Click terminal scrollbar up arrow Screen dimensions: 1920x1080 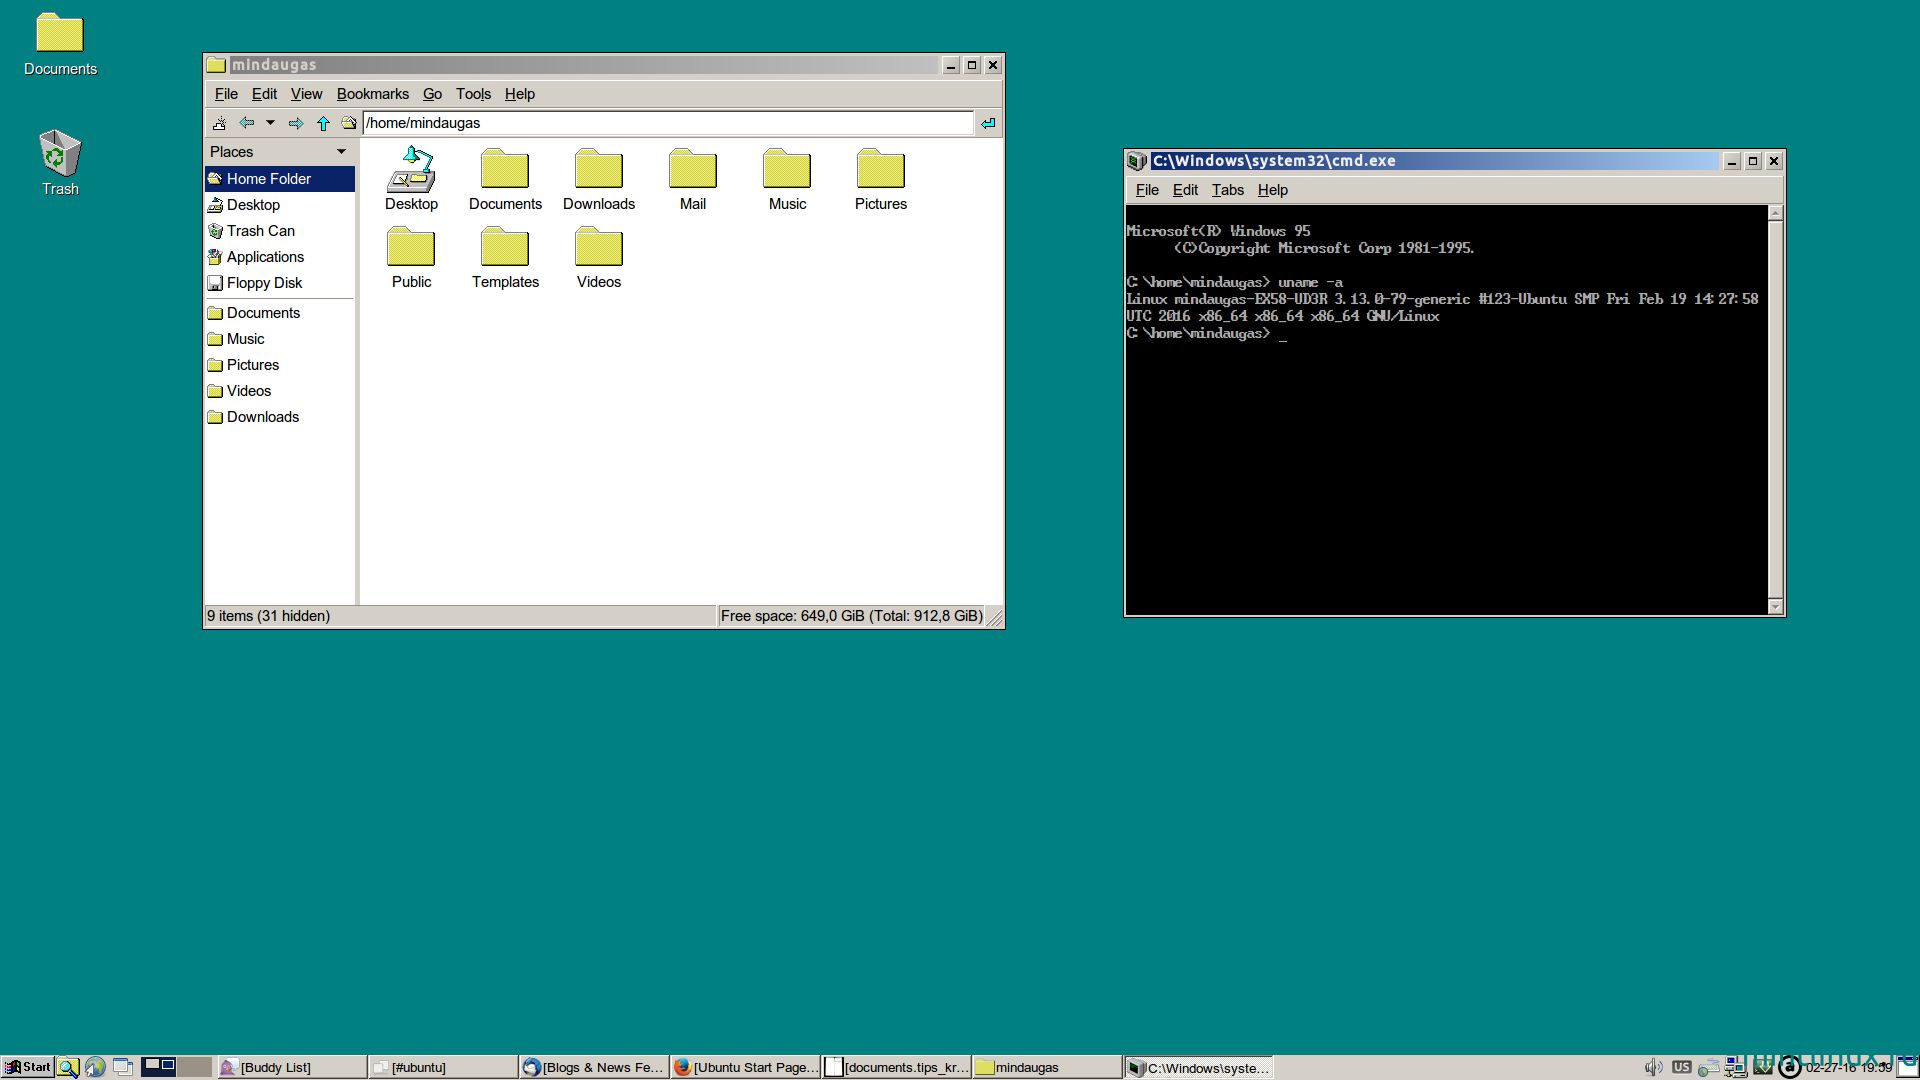(x=1775, y=213)
